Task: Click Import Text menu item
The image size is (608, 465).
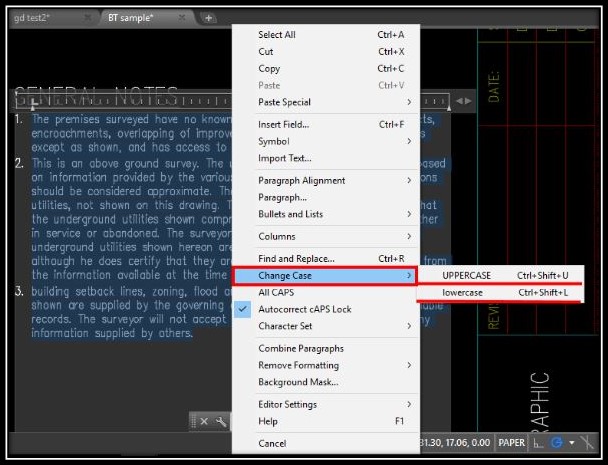Action: click(326, 158)
